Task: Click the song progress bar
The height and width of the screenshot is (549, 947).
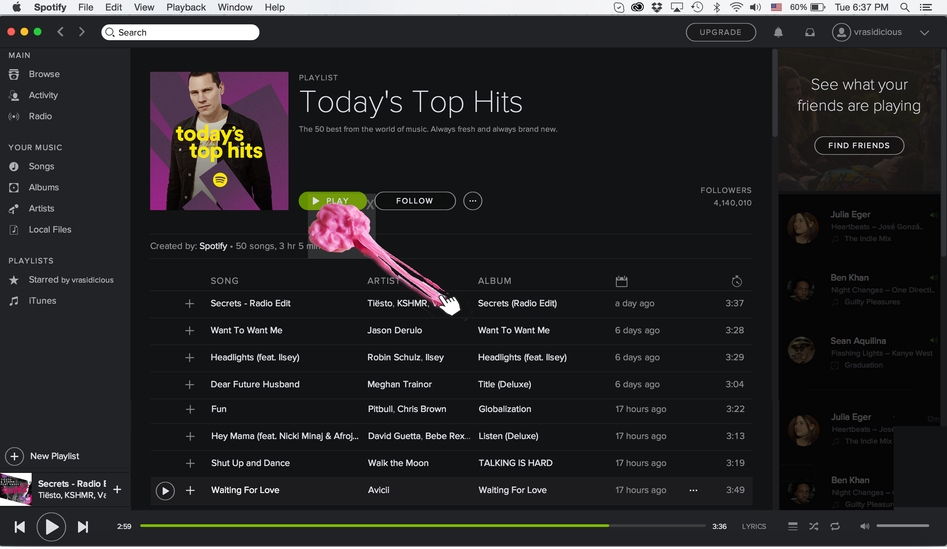Action: 423,526
